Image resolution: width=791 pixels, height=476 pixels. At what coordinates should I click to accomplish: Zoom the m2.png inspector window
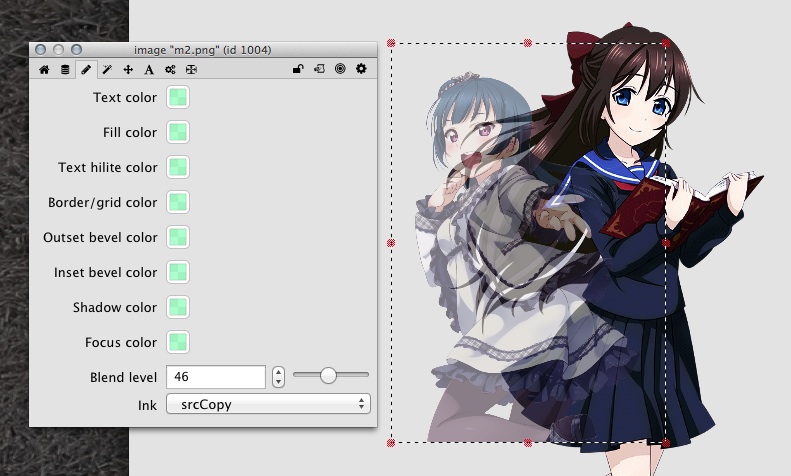point(76,49)
